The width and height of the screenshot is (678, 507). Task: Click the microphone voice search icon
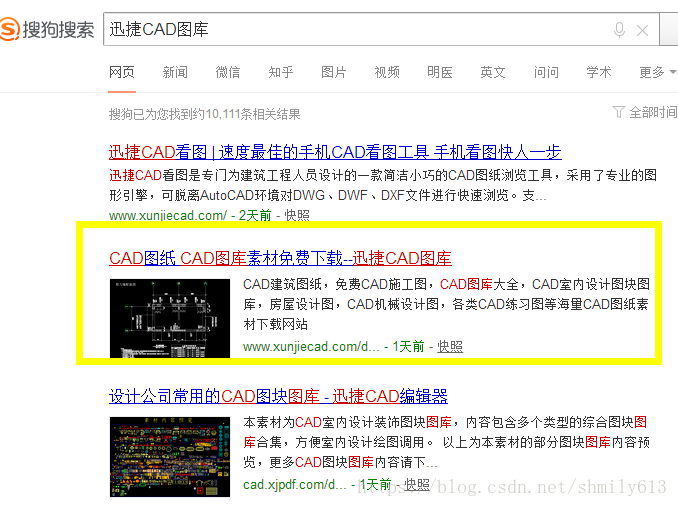(619, 30)
